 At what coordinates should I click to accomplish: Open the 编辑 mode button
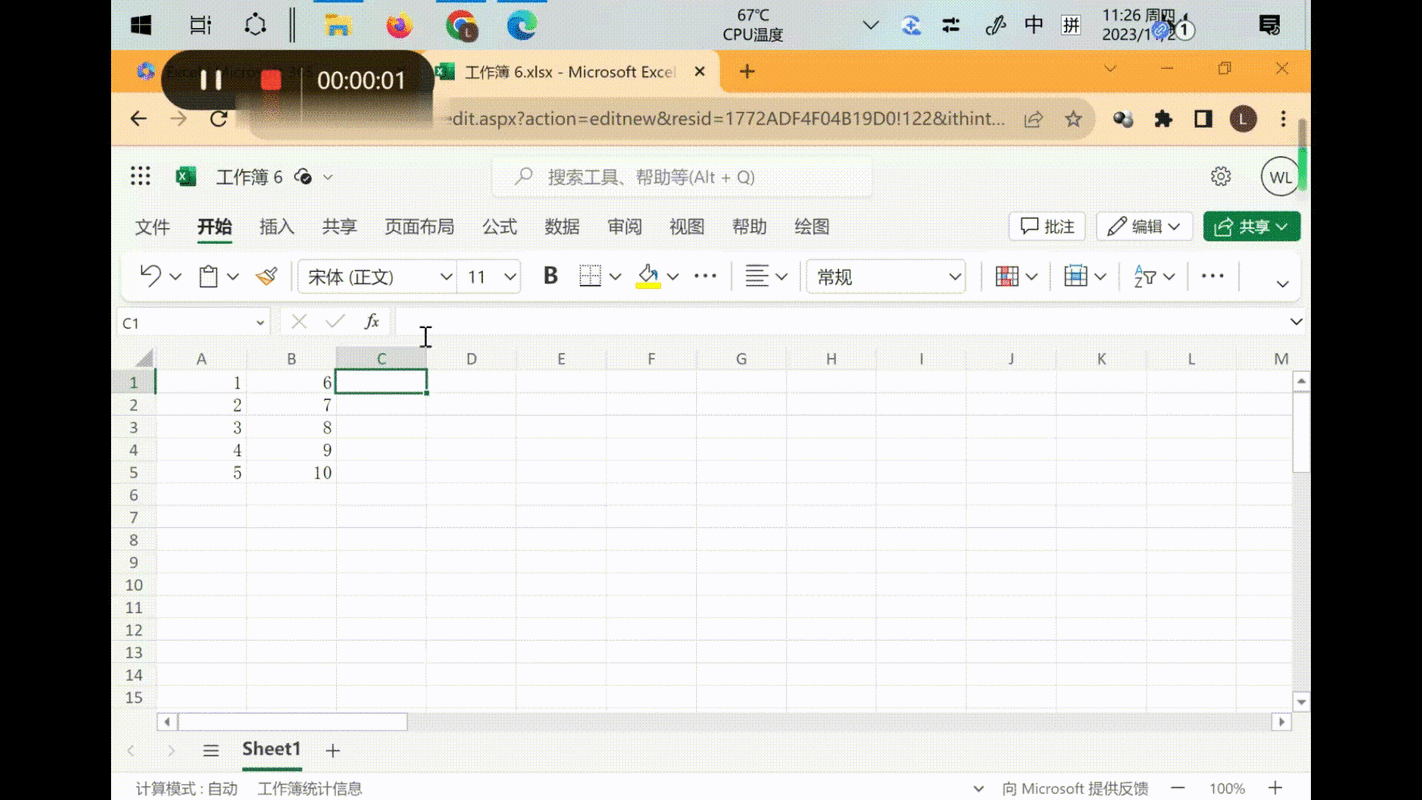point(1144,227)
